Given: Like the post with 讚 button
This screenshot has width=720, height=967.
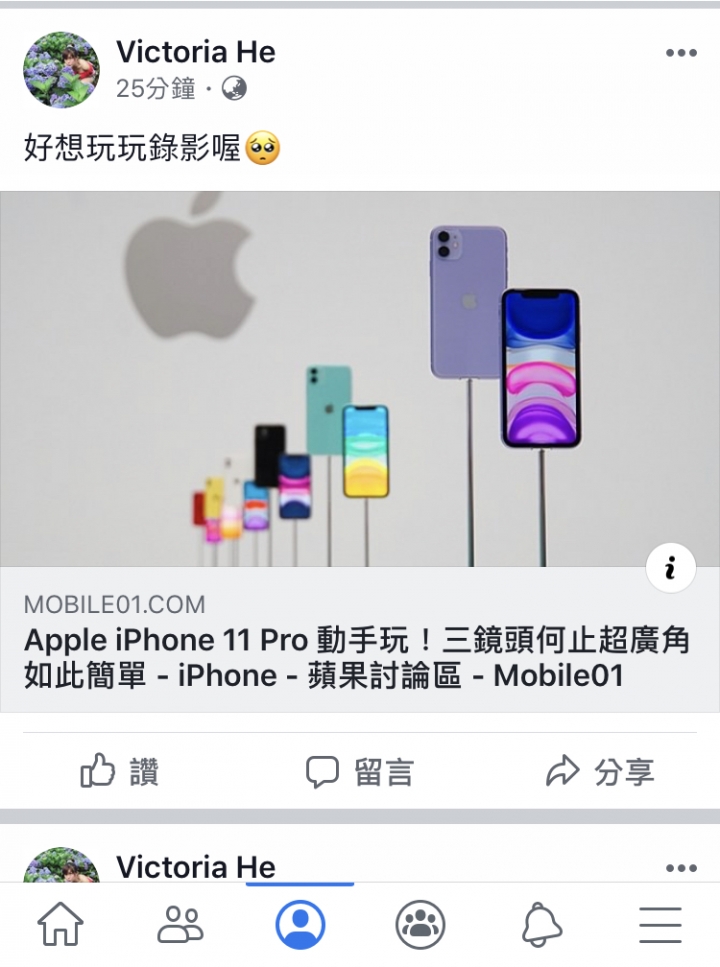Looking at the screenshot, I should (x=120, y=771).
